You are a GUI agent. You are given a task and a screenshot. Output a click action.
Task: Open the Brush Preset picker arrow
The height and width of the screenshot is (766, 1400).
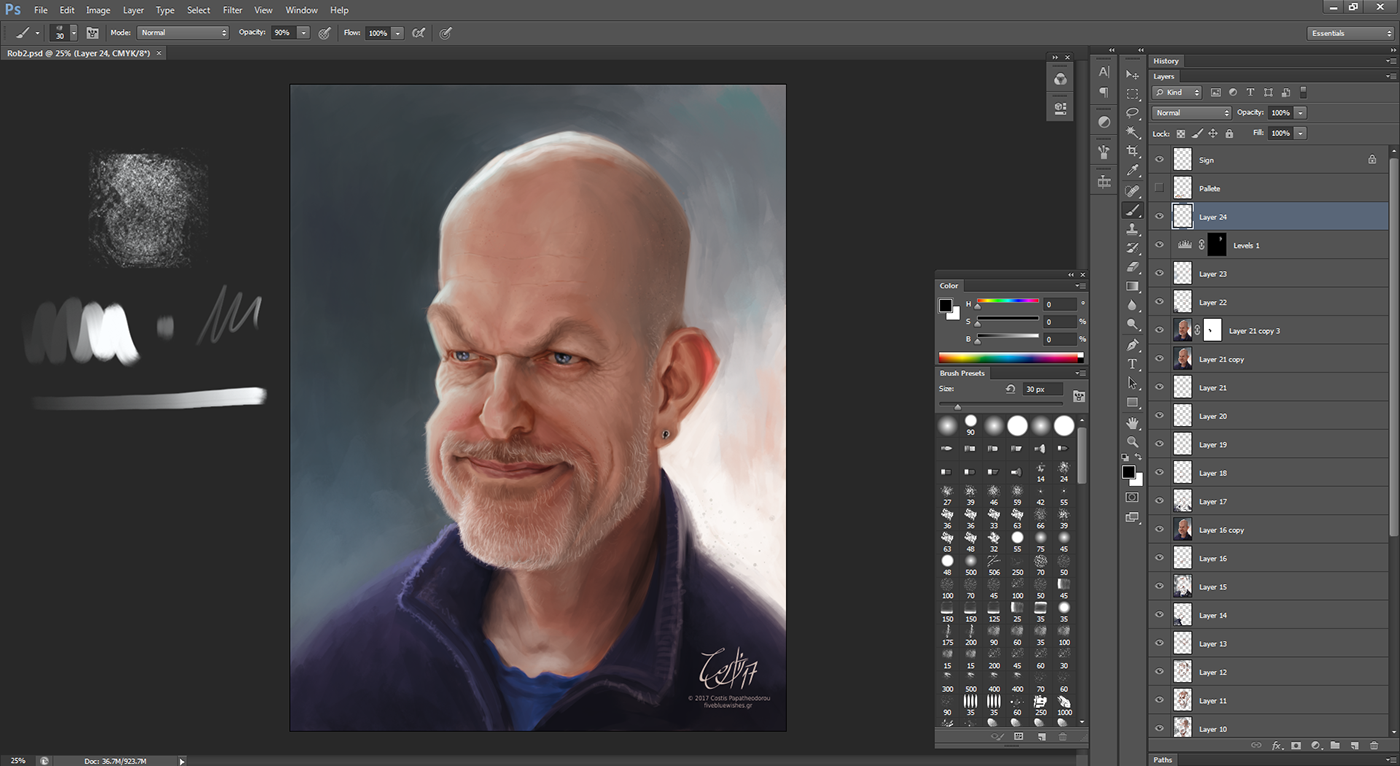(72, 33)
